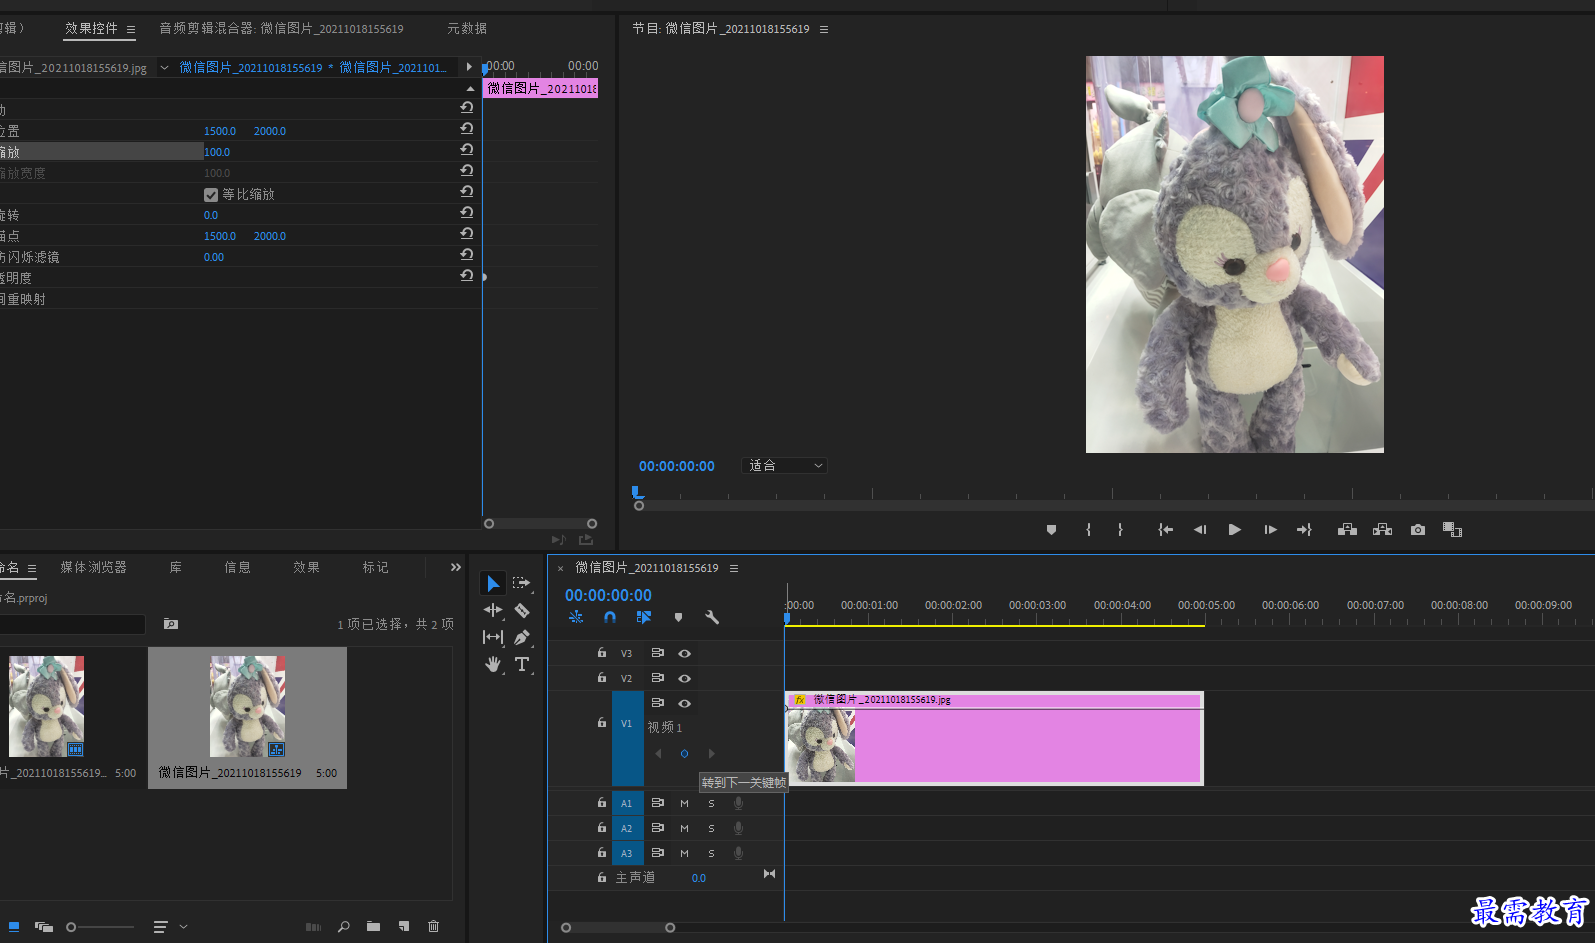Toggle V3 track lock
The image size is (1595, 943).
pos(602,652)
